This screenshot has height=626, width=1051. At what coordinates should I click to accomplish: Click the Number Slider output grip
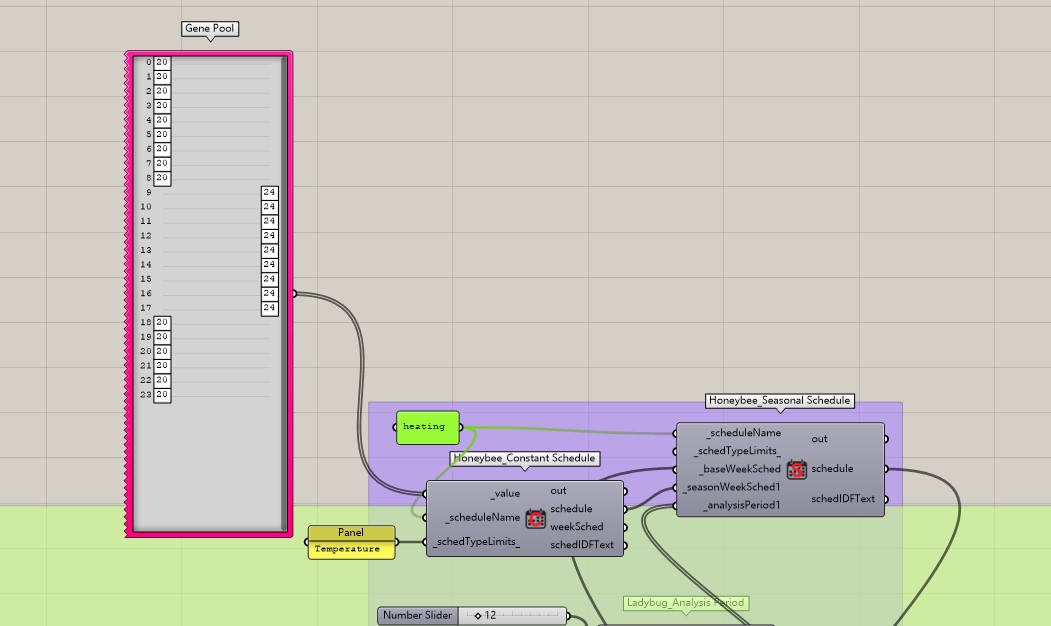tap(568, 615)
